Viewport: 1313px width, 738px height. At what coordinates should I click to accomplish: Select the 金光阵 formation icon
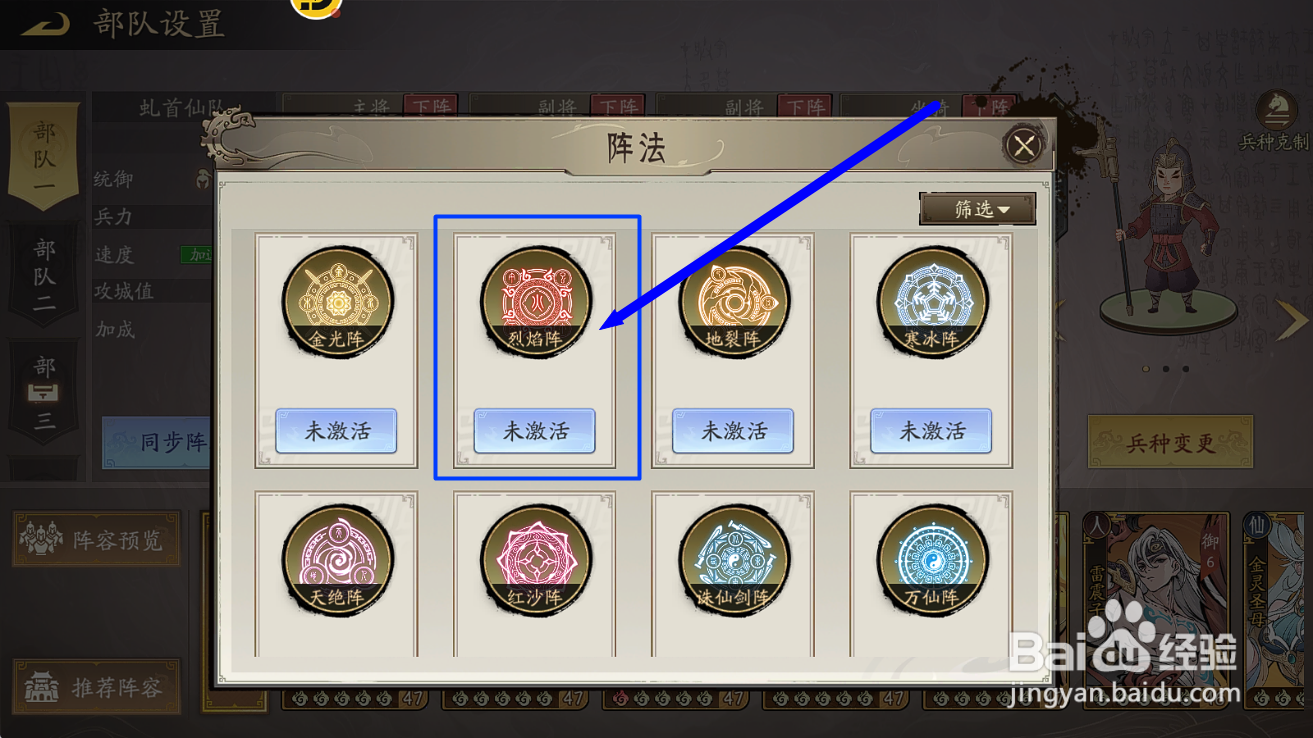337,301
